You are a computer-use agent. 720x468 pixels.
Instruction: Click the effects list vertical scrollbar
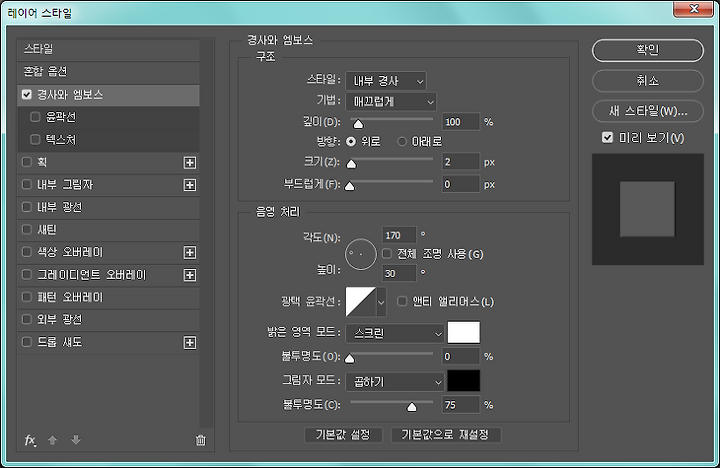click(207, 233)
